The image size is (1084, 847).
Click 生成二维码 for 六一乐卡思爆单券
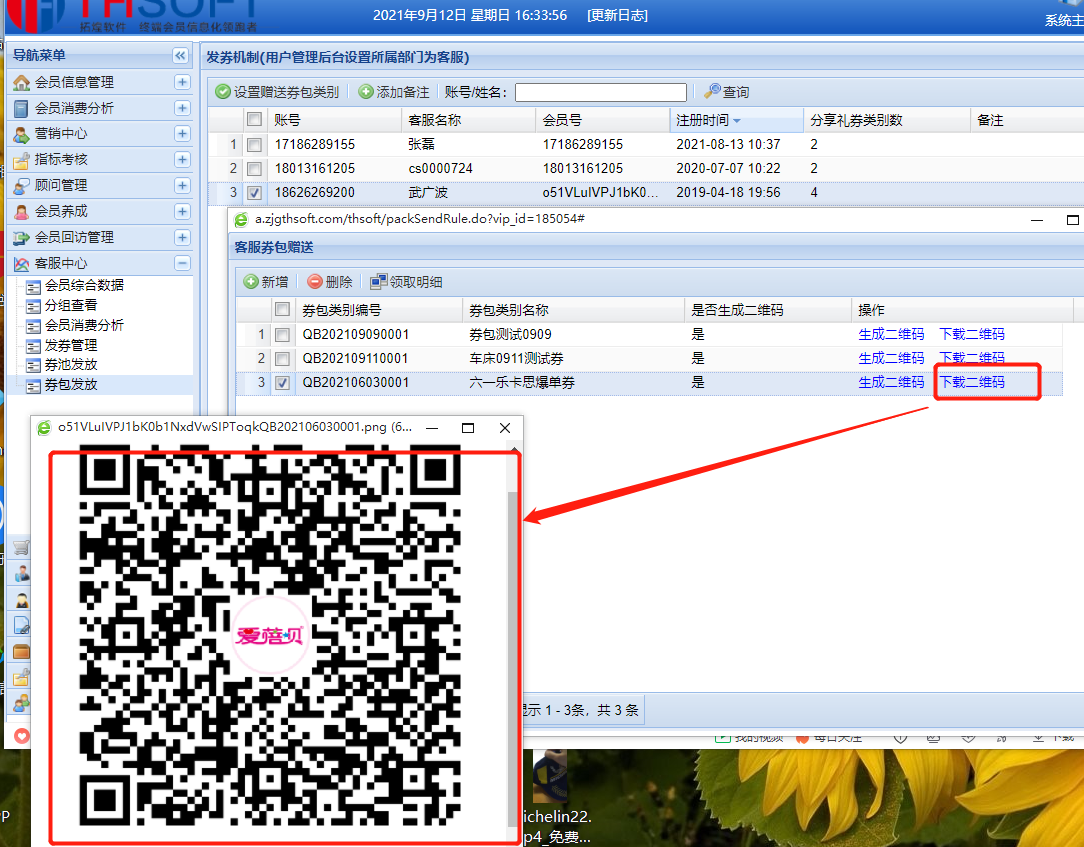(x=891, y=382)
